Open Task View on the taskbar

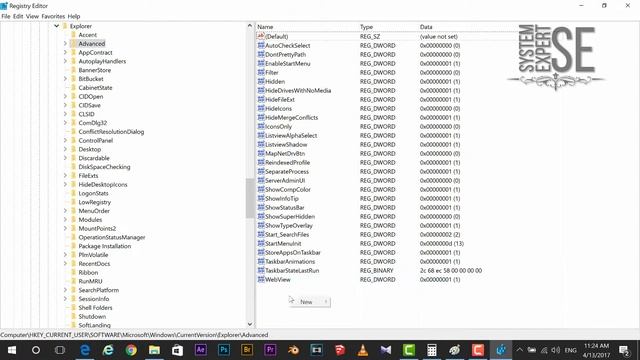coord(60,350)
